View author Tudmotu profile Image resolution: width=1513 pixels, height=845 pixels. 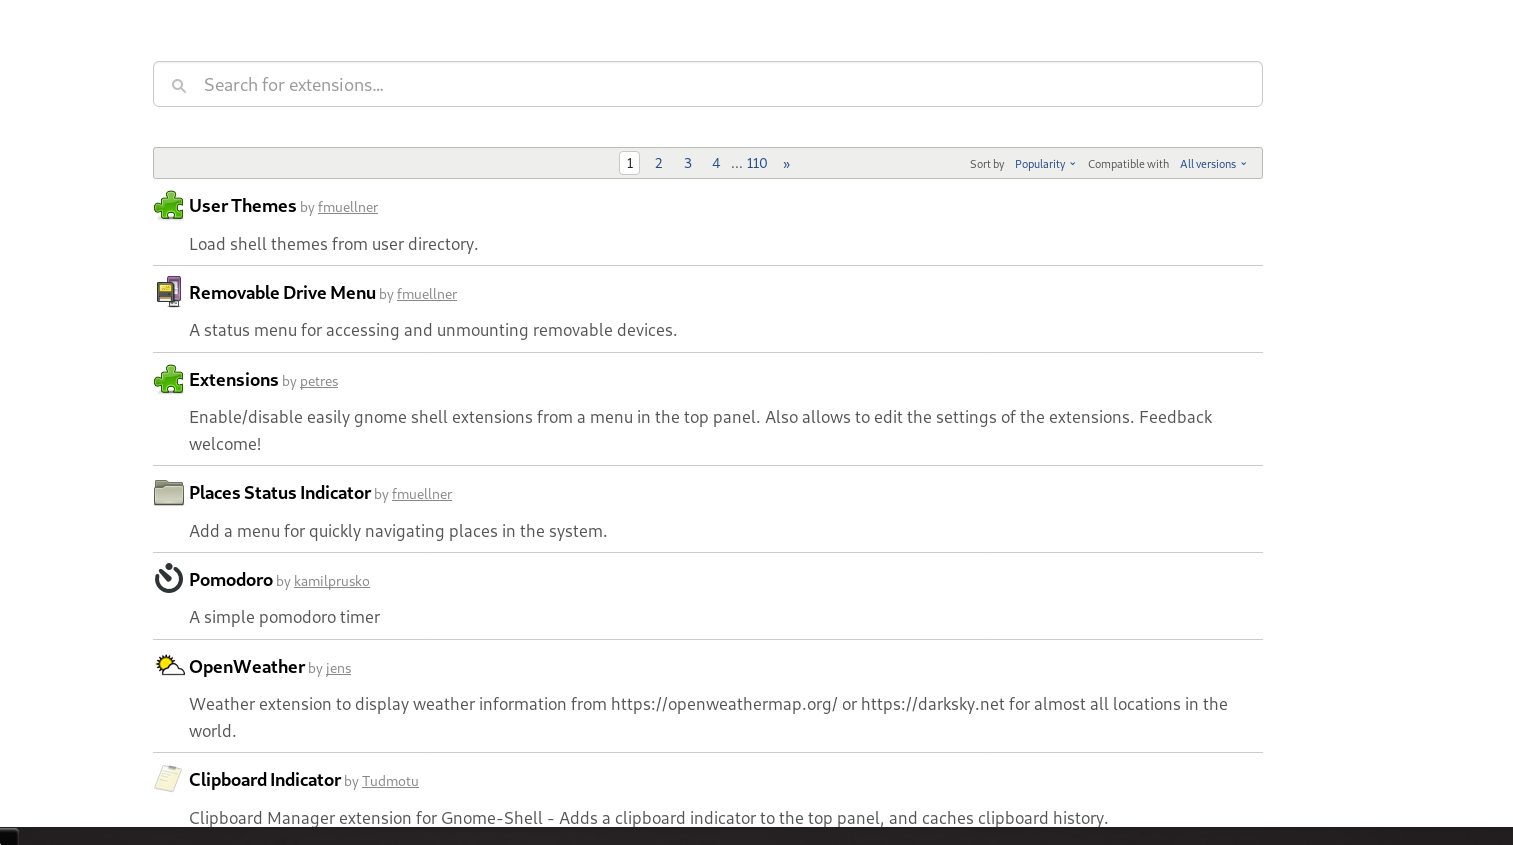point(390,781)
